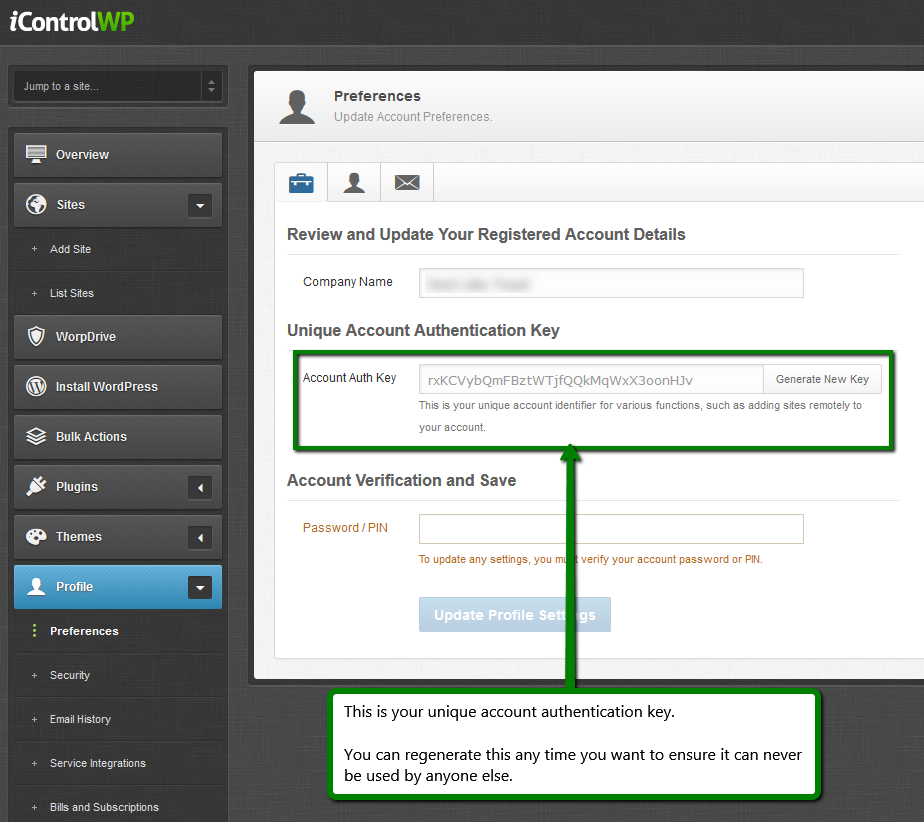
Task: Collapse the Profile section arrow
Action: [200, 587]
